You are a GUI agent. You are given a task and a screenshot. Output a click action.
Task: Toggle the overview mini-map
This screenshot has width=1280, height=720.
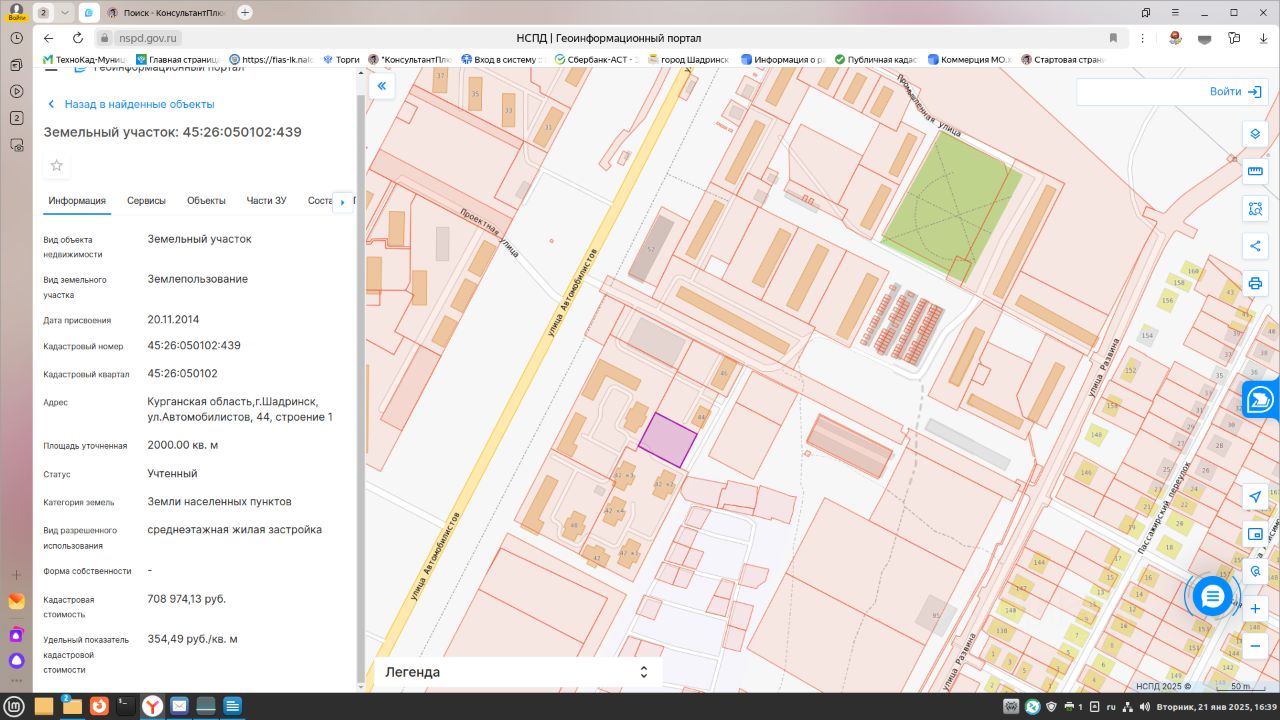click(1255, 534)
